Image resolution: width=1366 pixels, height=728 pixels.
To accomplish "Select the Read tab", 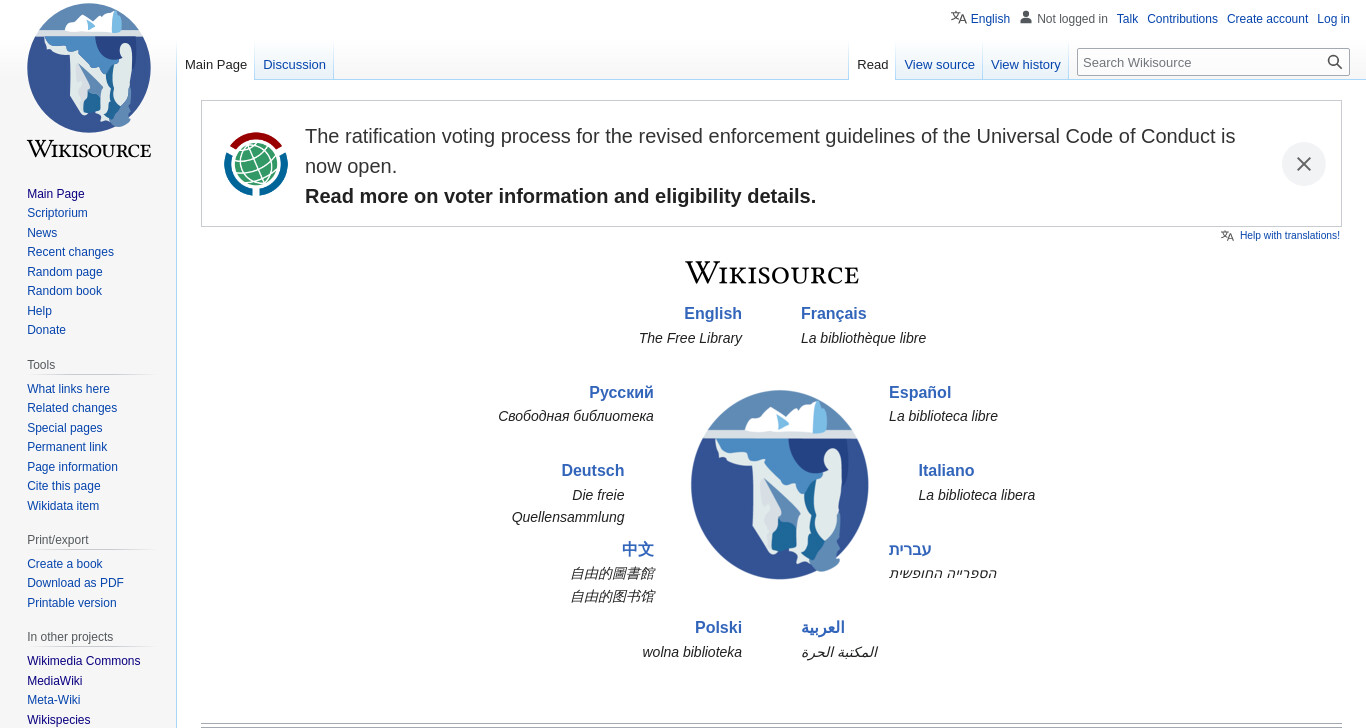I will coord(872,64).
